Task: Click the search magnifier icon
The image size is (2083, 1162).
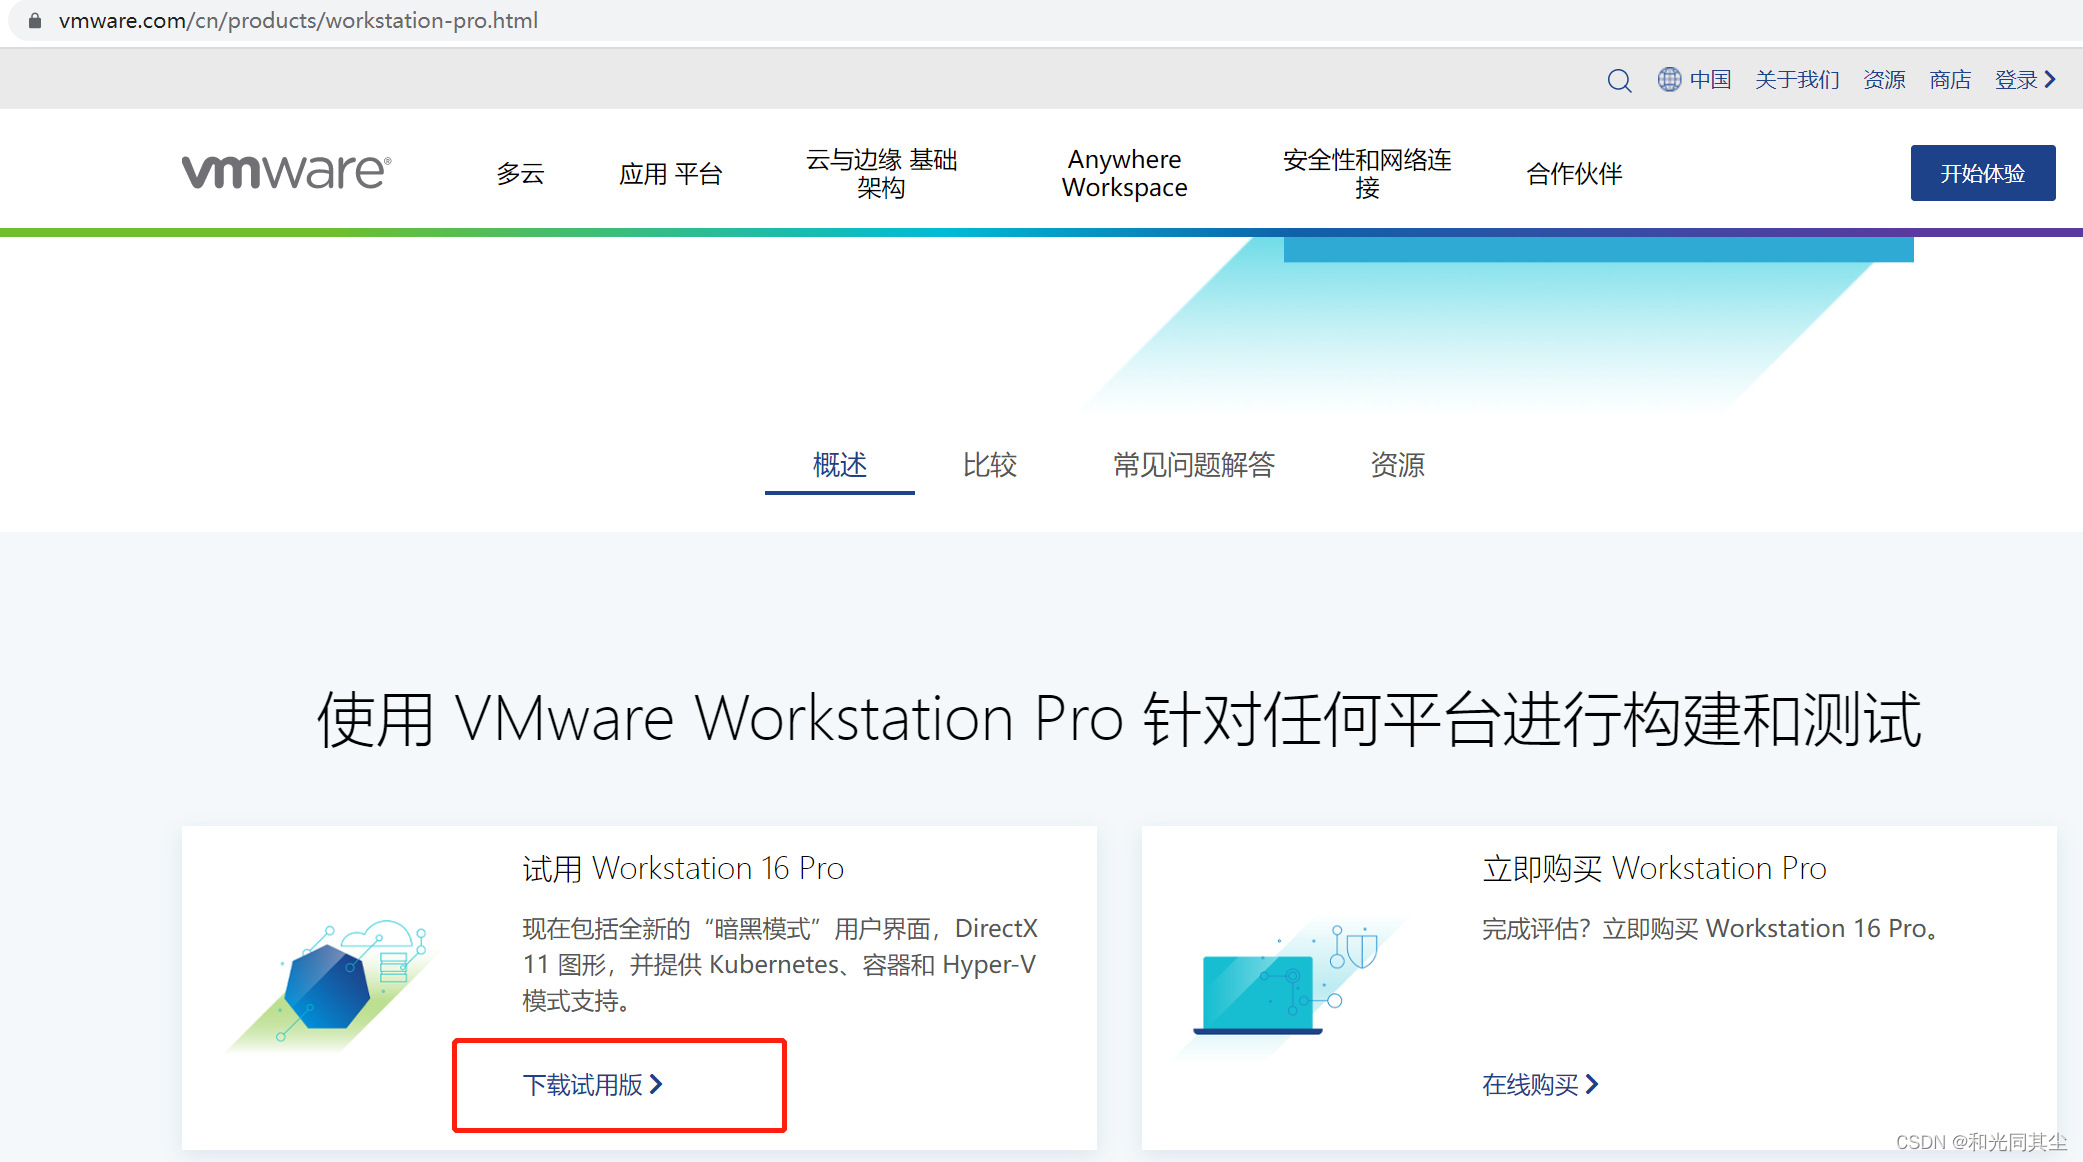Action: [1619, 80]
